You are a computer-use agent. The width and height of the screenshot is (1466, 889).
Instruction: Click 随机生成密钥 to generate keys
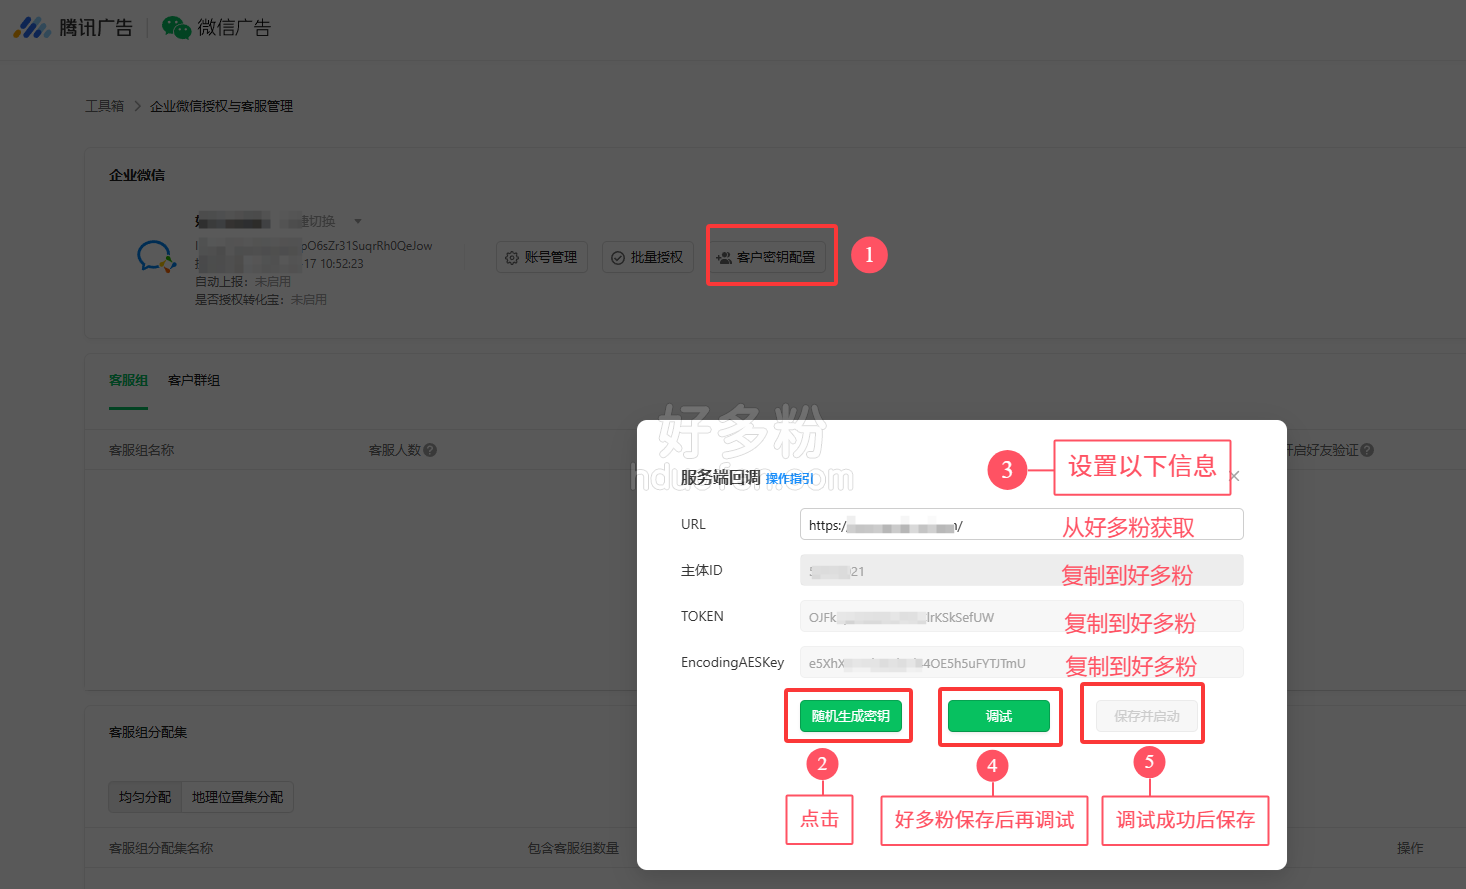[850, 716]
